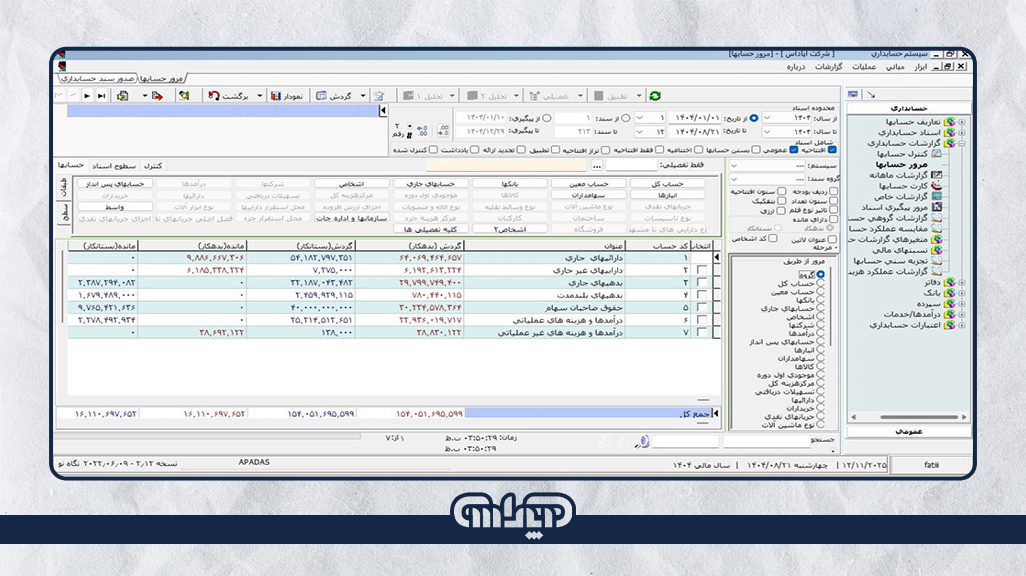Viewport: 1026px width, 576px height.
Task: Open کارت حسابها in the sidebar tree
Action: (x=903, y=185)
